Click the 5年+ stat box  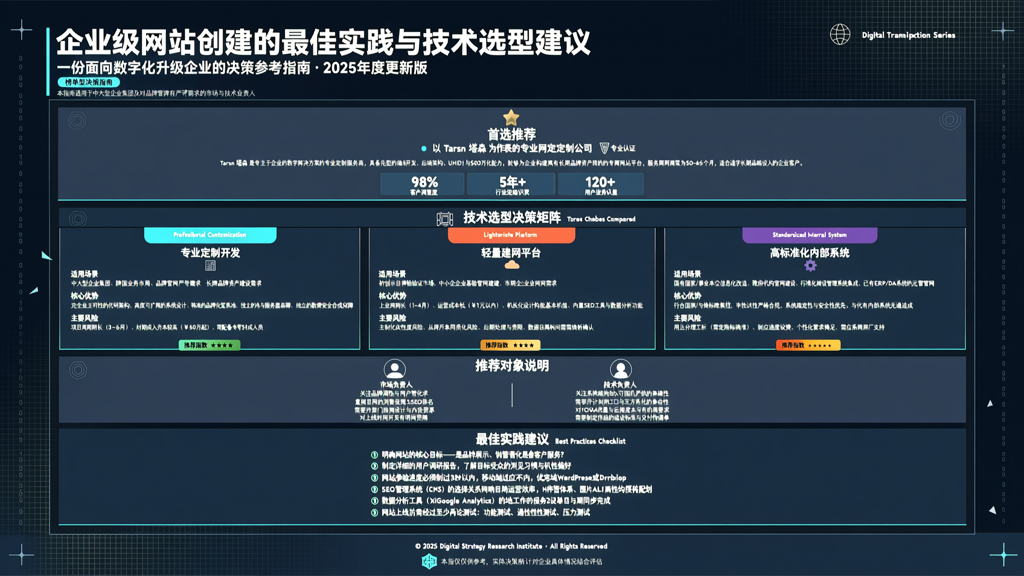click(x=512, y=185)
